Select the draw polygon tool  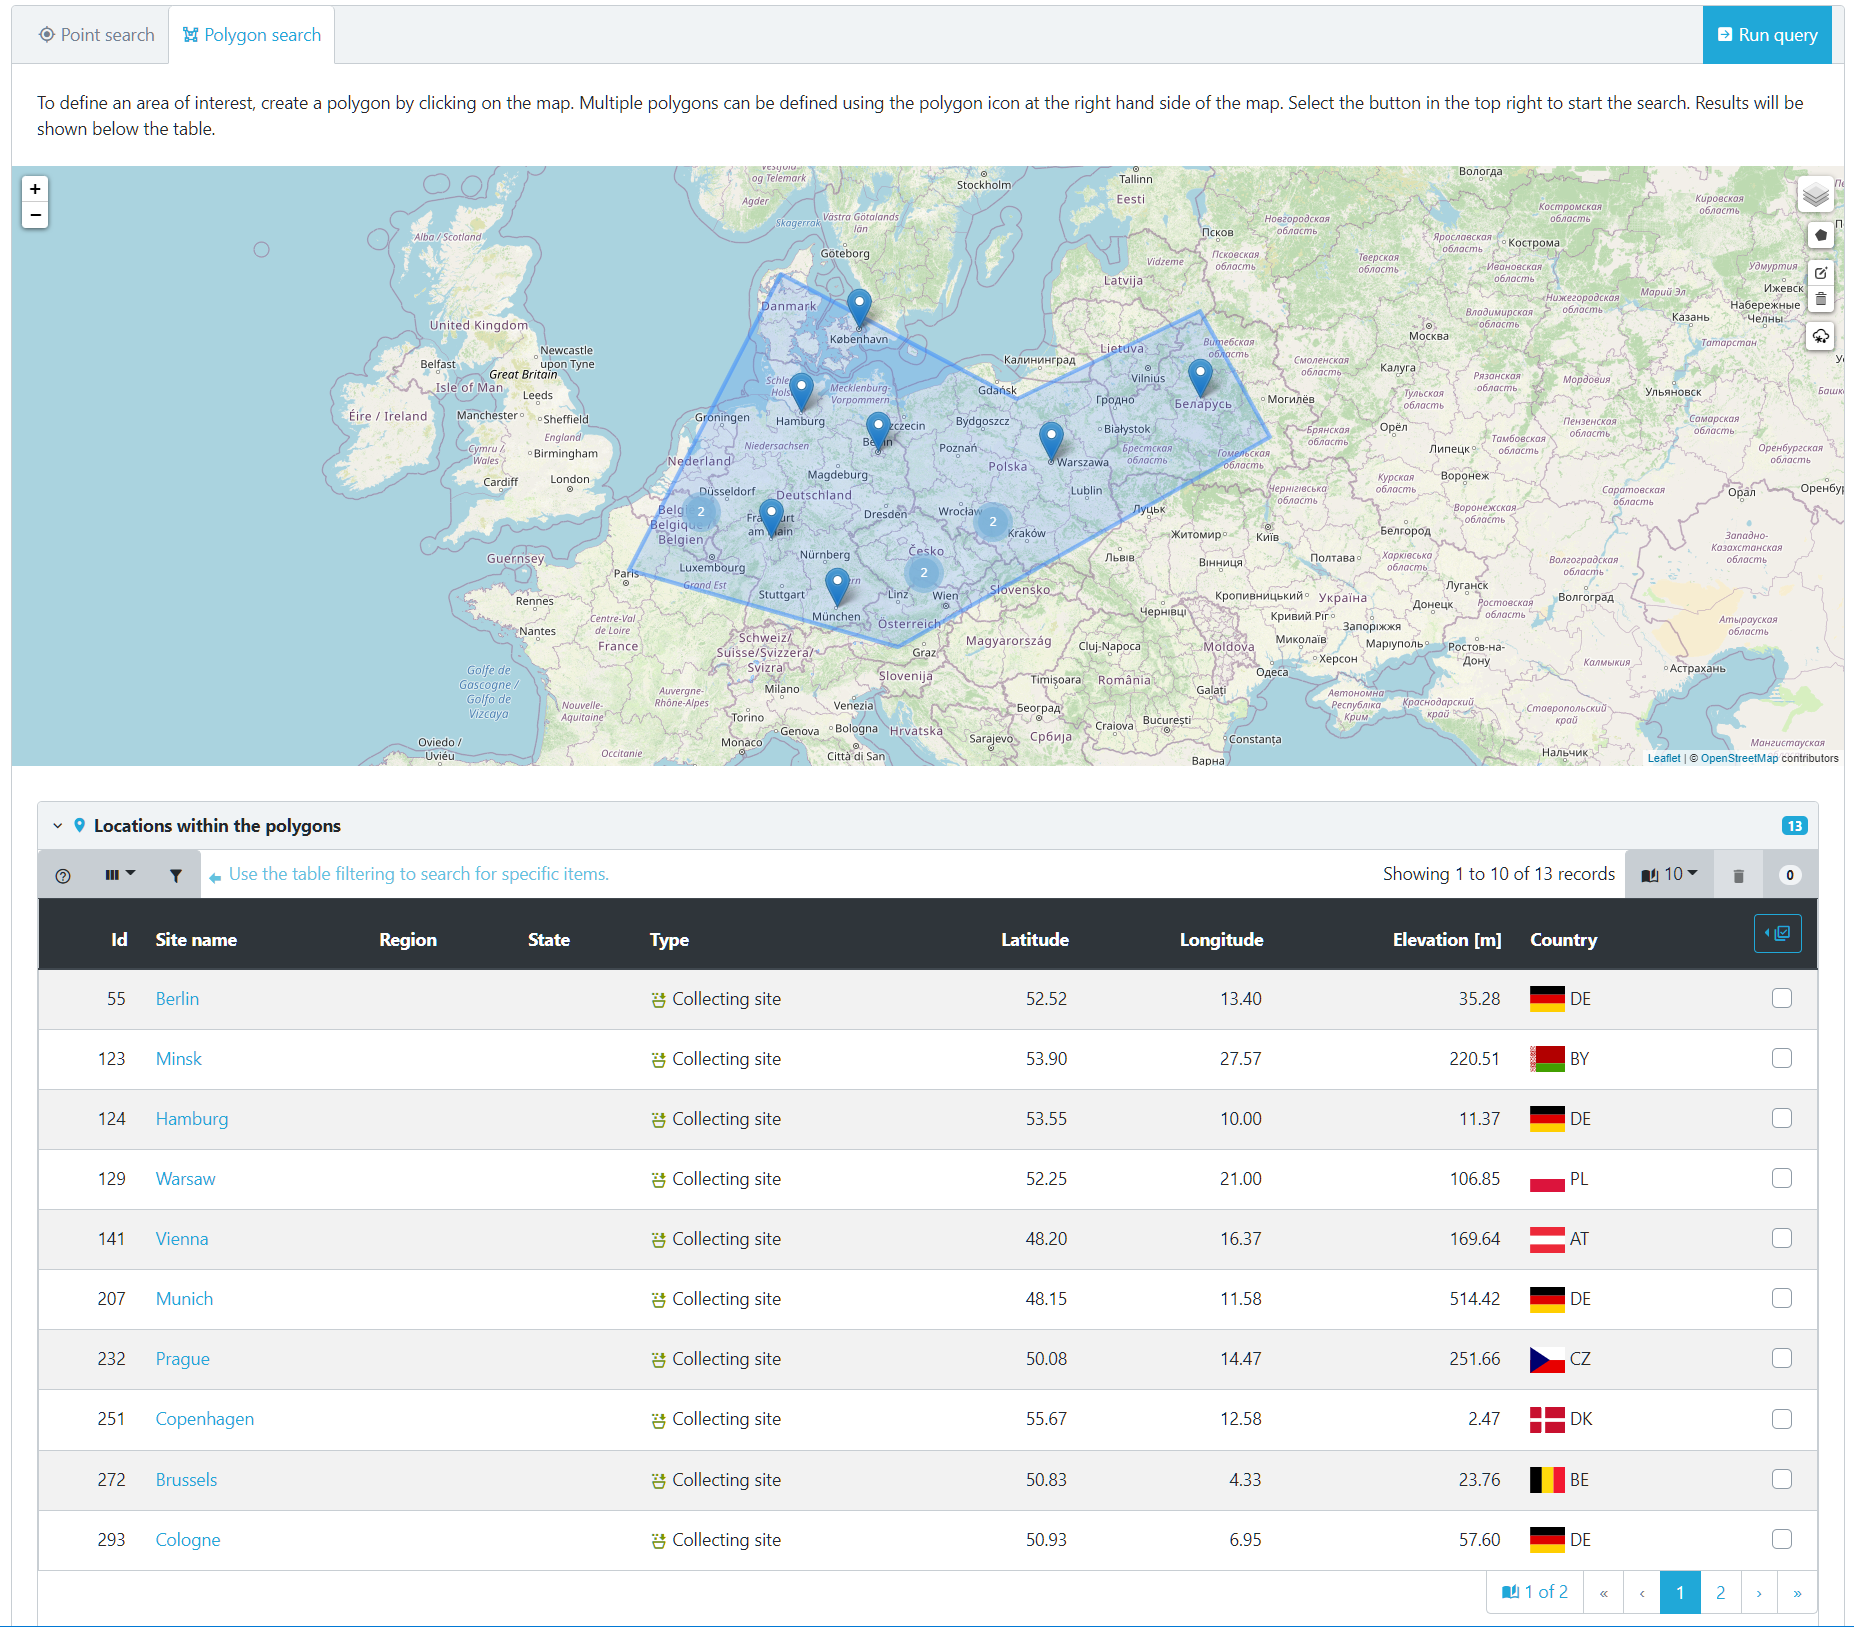pyautogui.click(x=1821, y=236)
